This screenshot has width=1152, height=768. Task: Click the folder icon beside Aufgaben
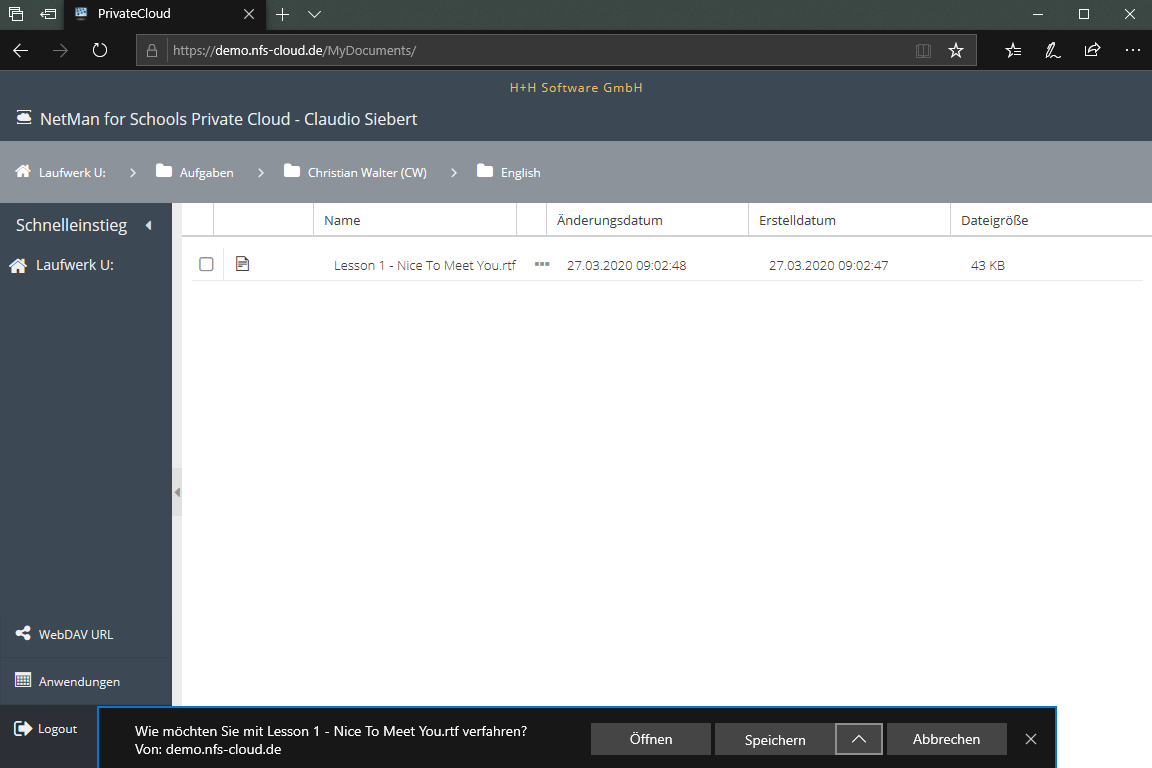(164, 171)
